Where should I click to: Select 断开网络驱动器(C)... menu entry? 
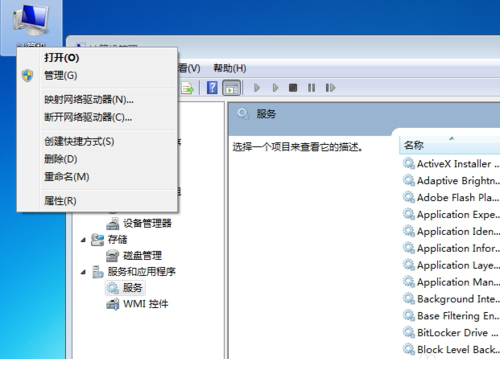[x=88, y=117]
